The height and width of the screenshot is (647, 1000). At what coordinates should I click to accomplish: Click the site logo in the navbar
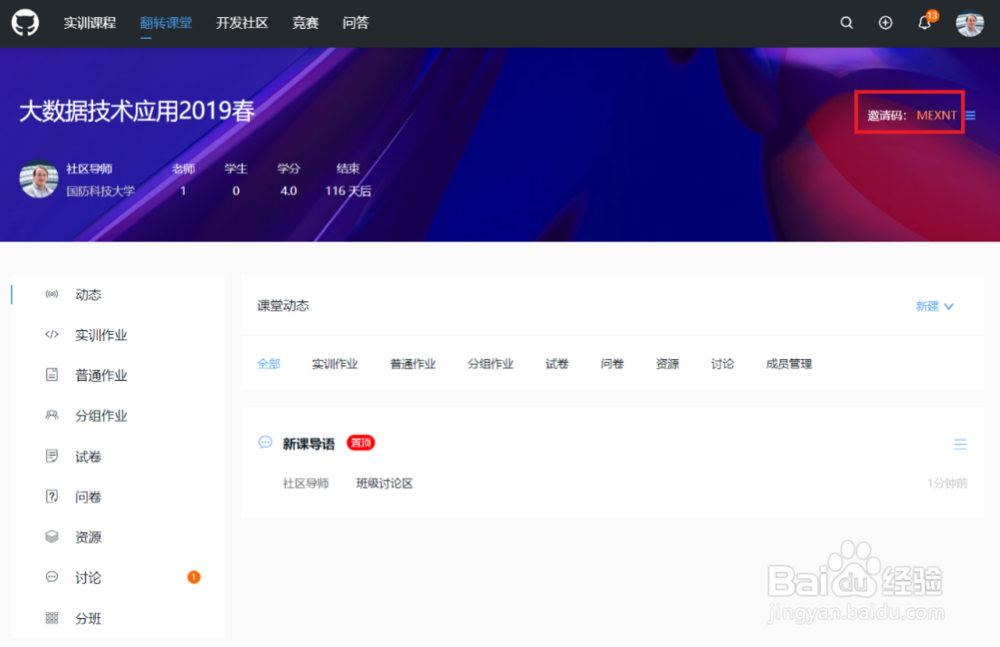click(25, 23)
